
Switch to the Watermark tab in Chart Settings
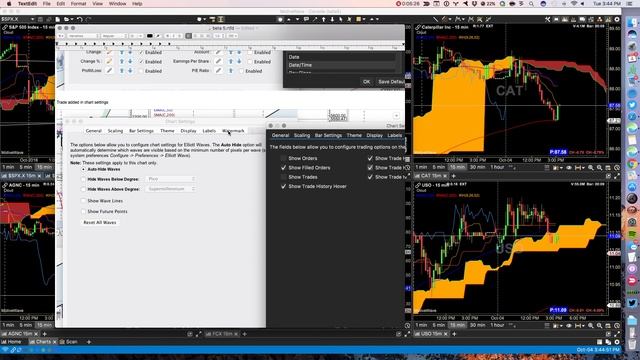point(233,131)
